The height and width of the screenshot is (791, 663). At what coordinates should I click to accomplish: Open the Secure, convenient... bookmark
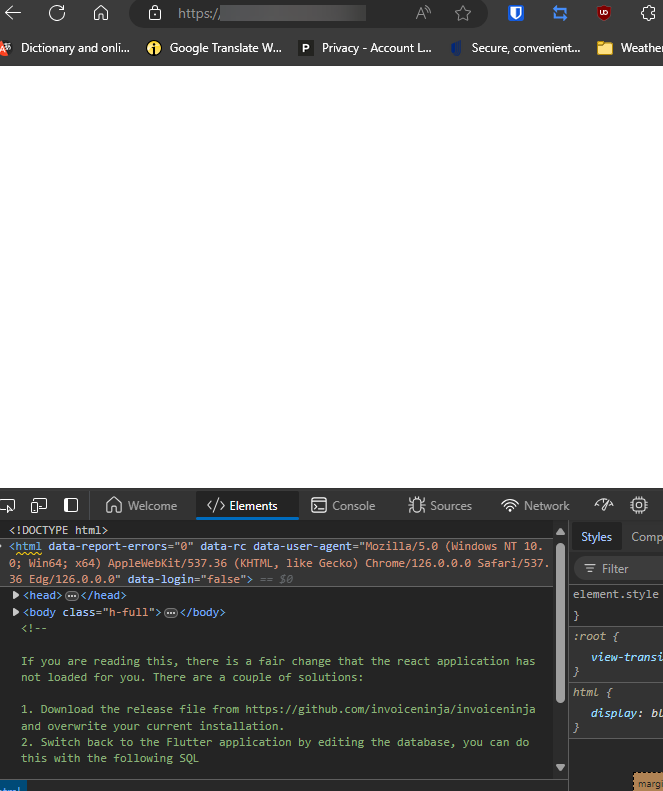515,48
